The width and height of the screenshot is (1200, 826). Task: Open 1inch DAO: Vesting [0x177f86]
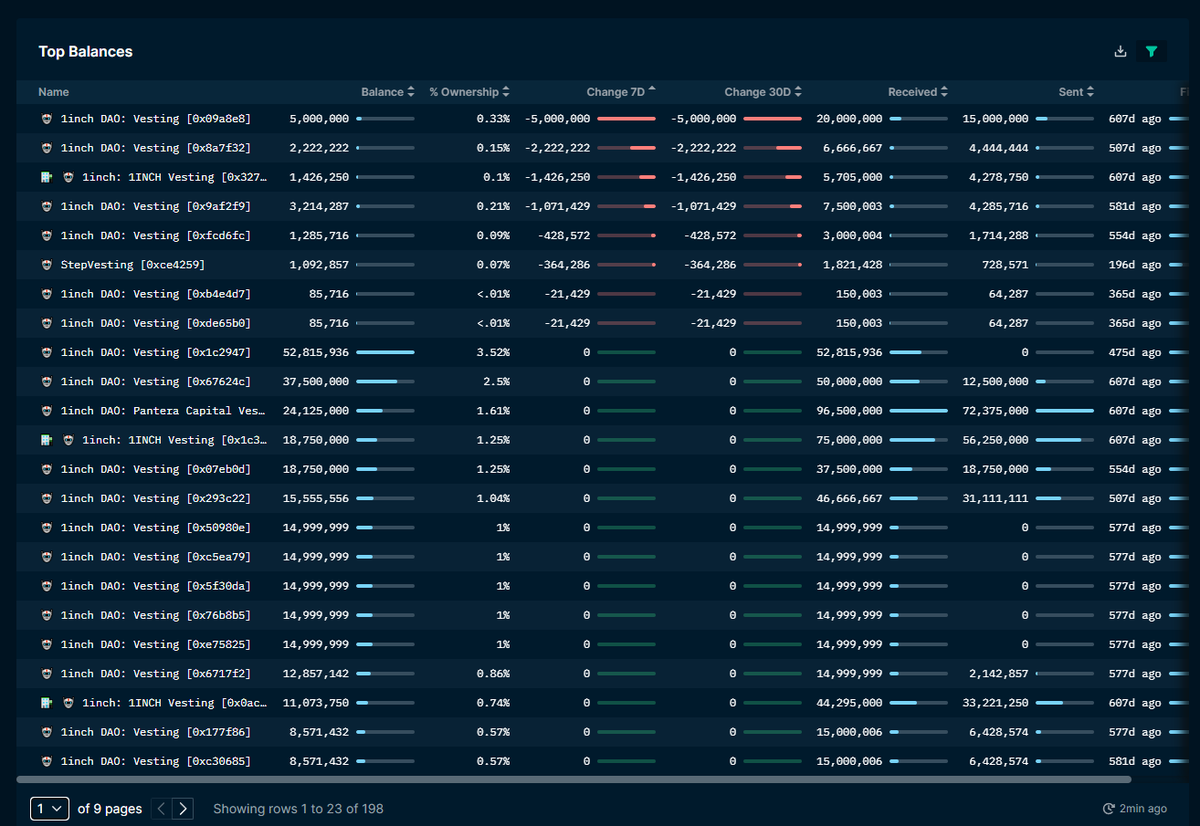tap(156, 732)
